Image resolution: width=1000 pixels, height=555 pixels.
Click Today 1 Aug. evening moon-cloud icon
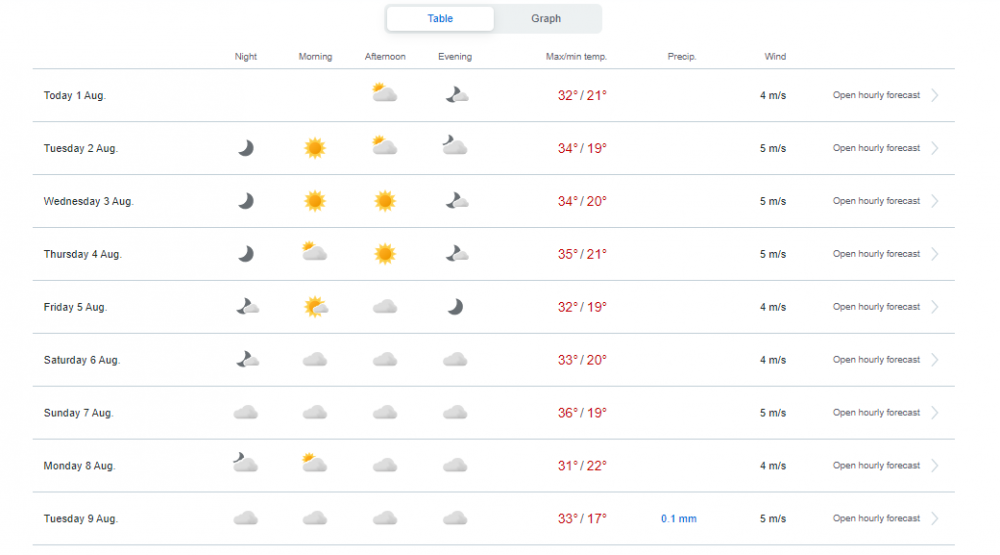coord(457,95)
